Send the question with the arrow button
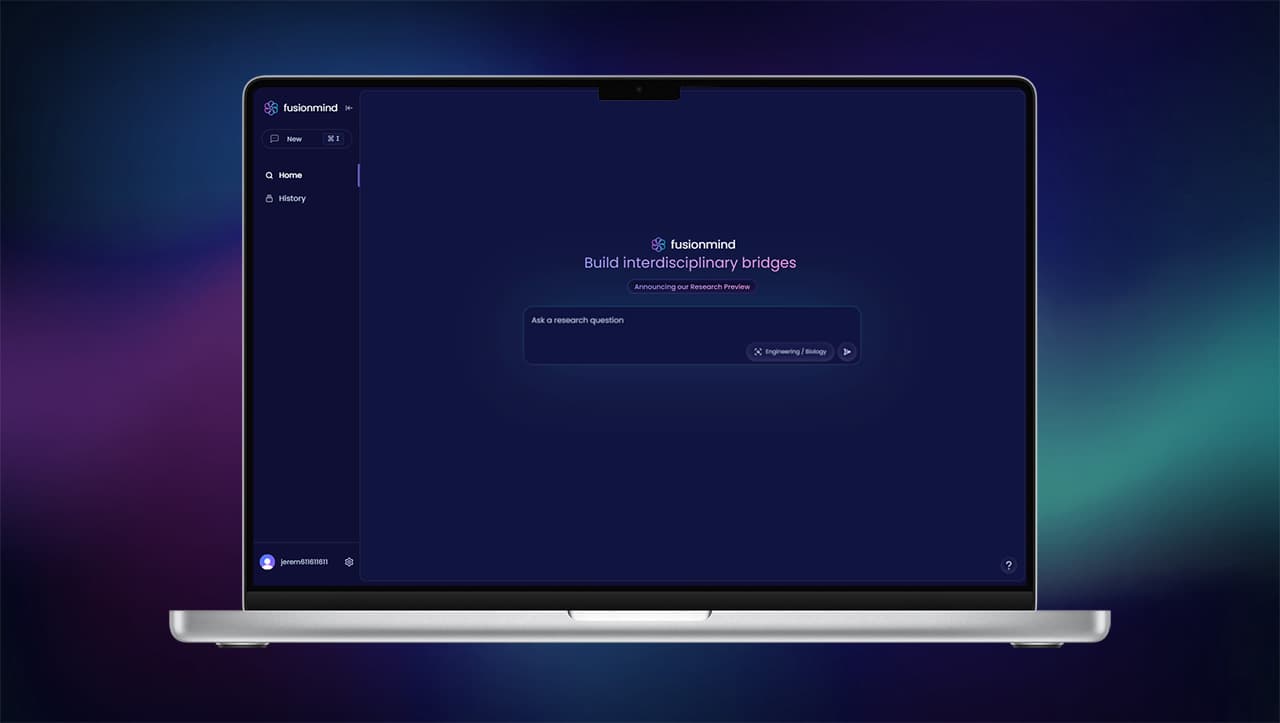Screen dimensions: 1280x723 click(x=847, y=352)
